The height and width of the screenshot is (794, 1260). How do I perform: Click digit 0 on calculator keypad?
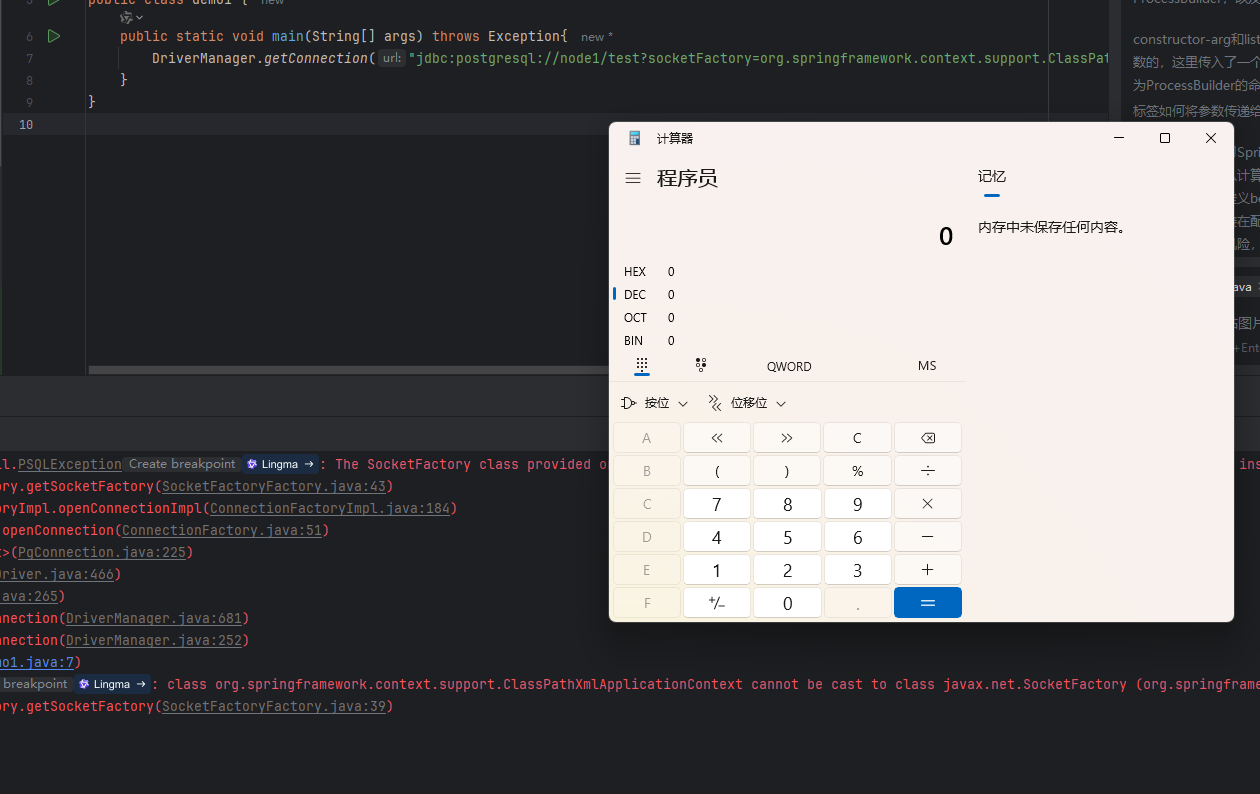coord(787,603)
